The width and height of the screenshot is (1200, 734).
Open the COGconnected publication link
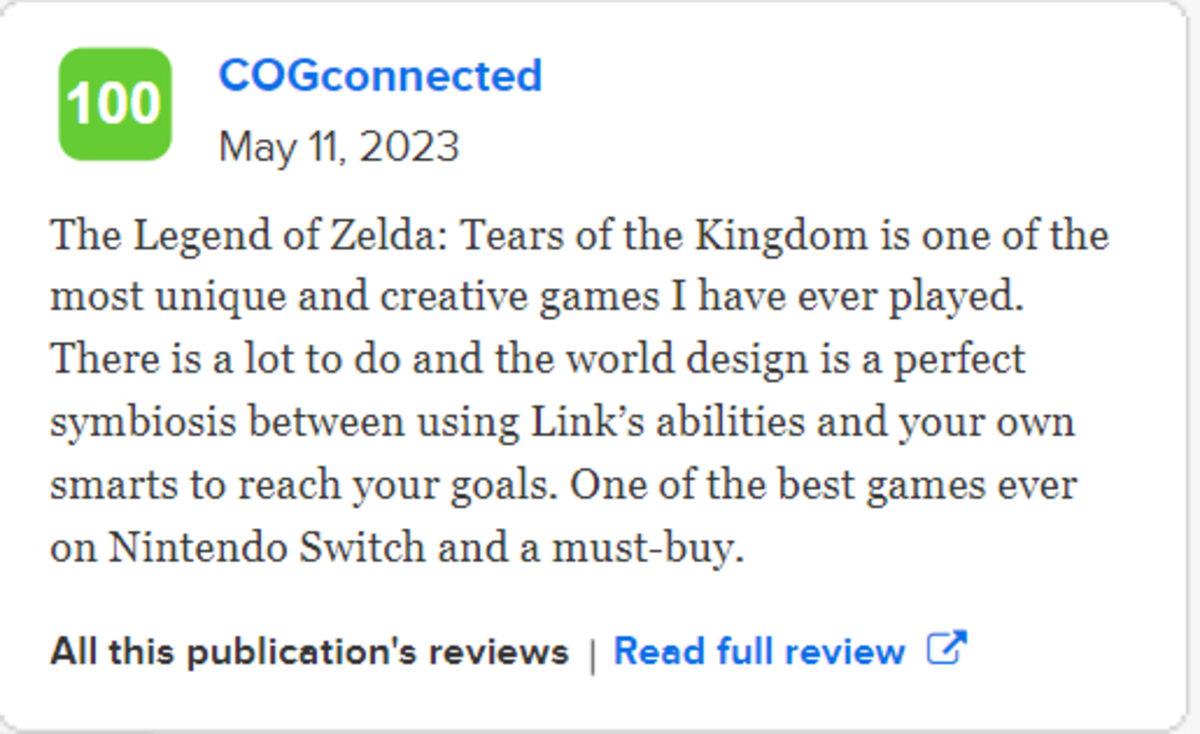click(x=380, y=76)
